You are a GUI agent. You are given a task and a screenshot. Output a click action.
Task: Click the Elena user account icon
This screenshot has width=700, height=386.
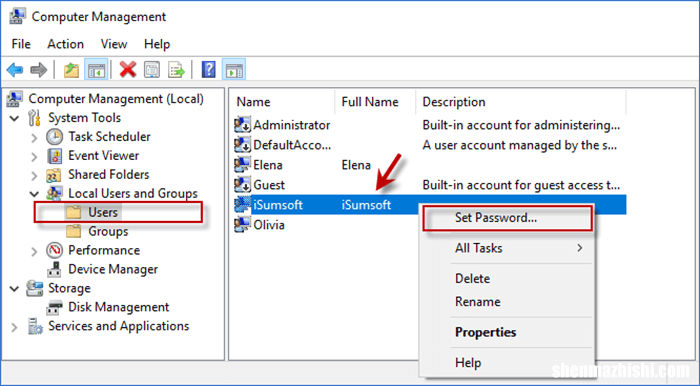[x=242, y=165]
